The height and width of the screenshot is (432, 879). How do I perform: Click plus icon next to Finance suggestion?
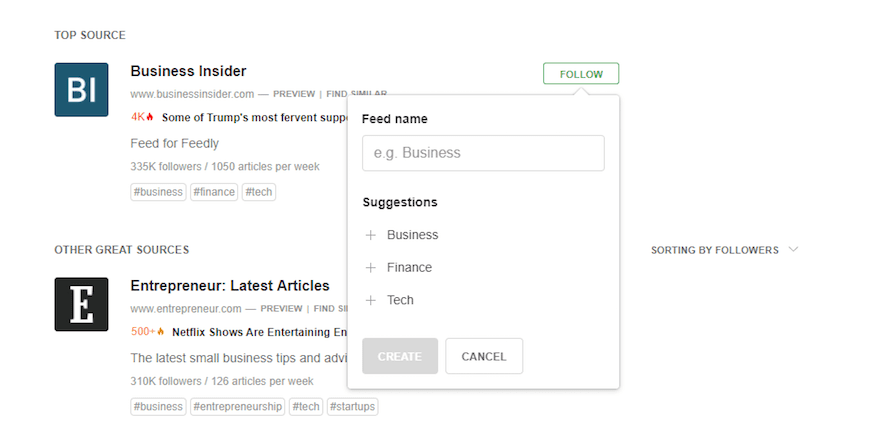(x=371, y=268)
